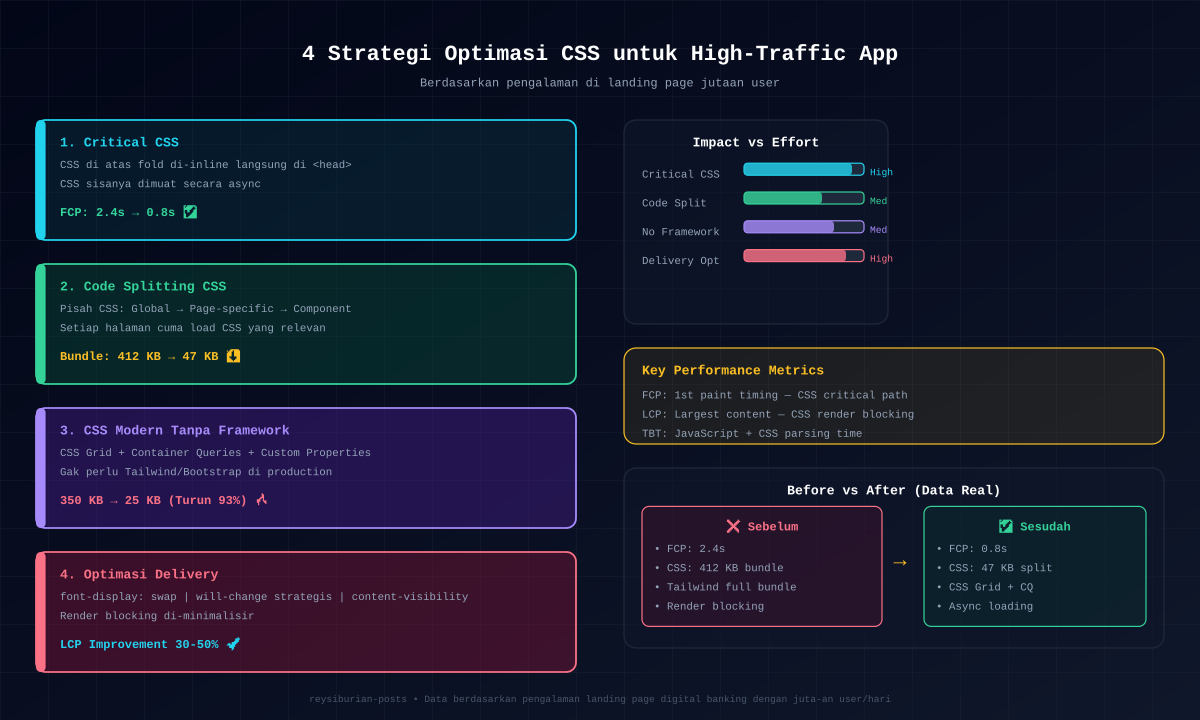Click the small icon after Turun 93%
This screenshot has width=1200, height=720.
(261, 500)
